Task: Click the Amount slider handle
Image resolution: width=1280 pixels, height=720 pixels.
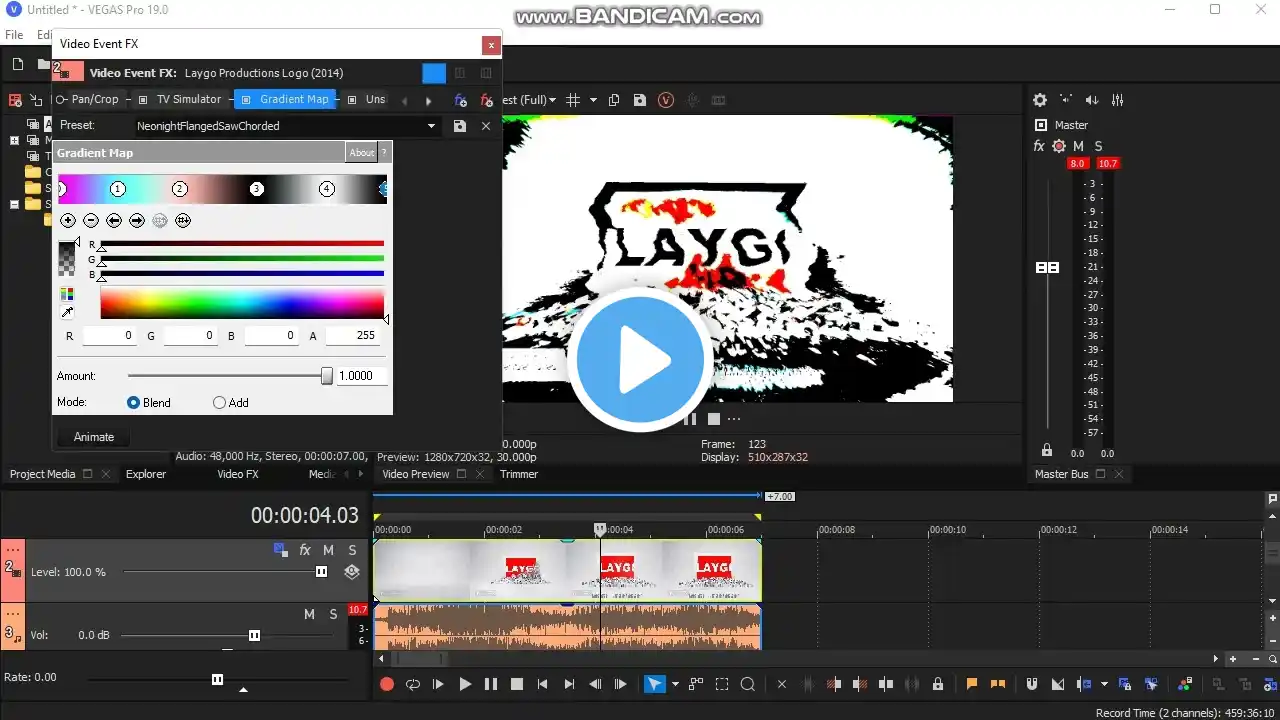Action: tap(327, 376)
